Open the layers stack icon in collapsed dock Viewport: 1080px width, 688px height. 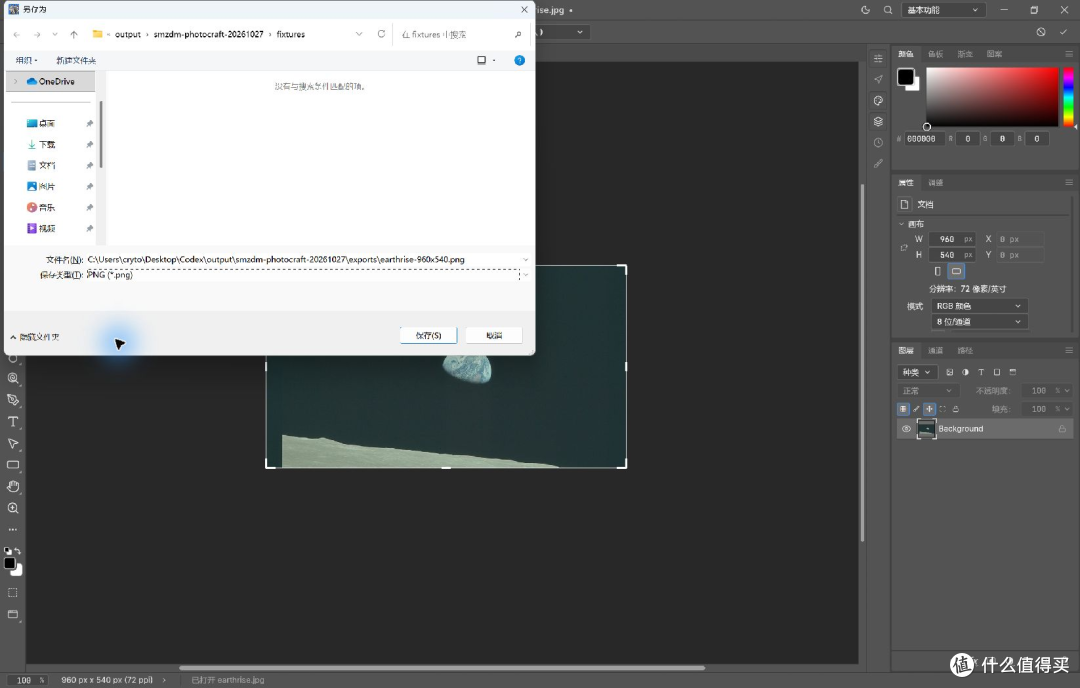tap(878, 122)
